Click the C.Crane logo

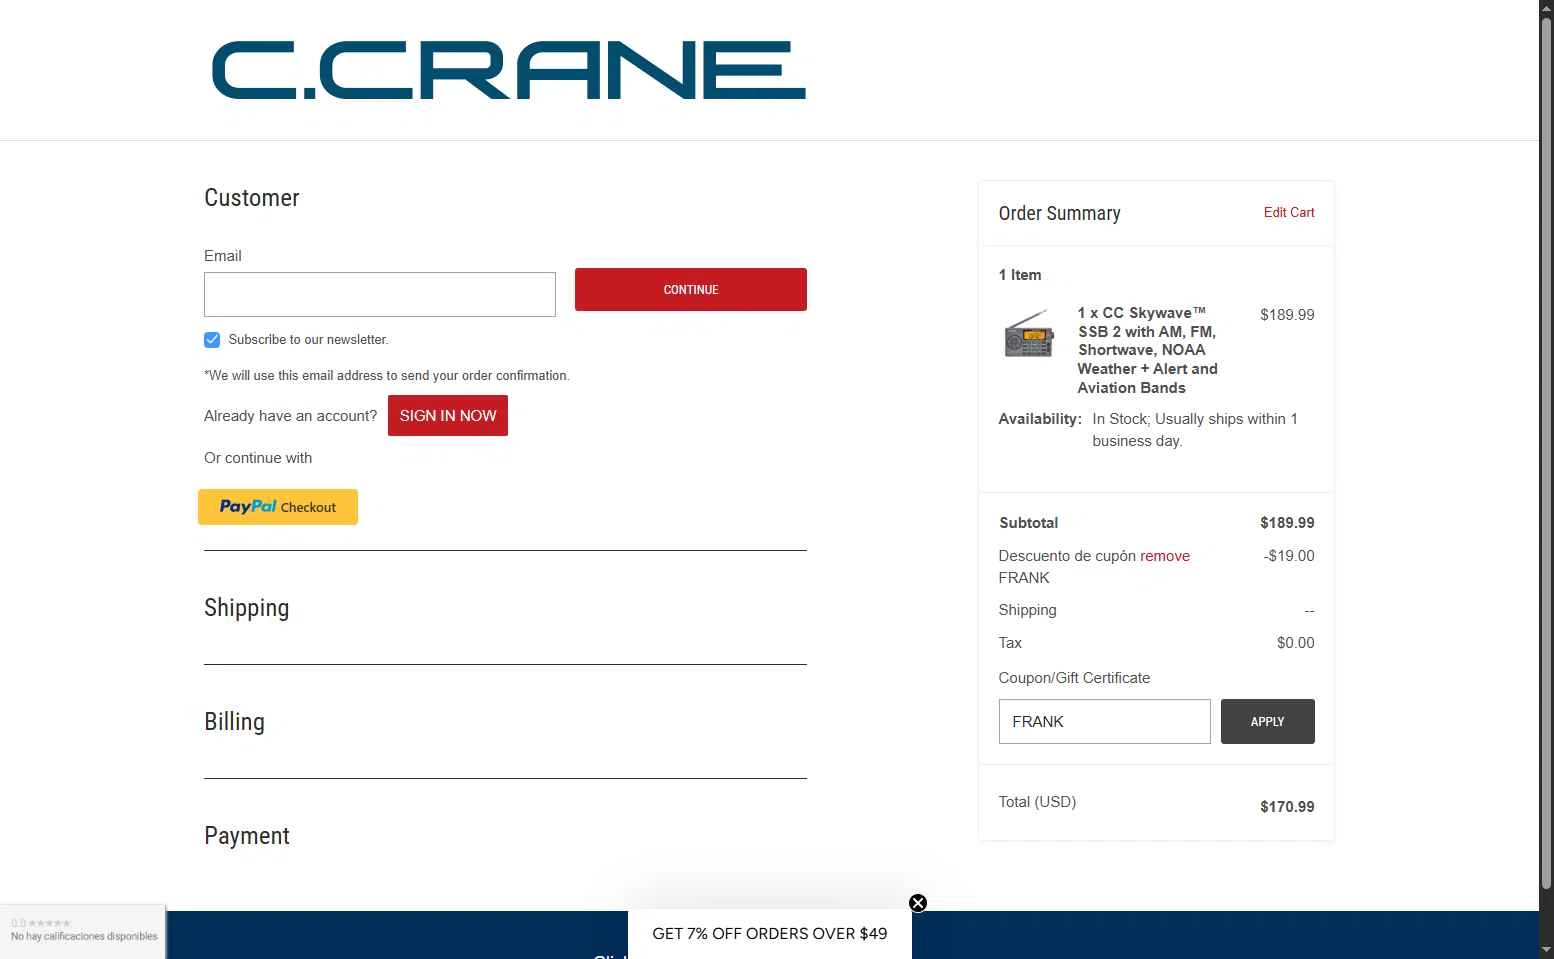[508, 70]
